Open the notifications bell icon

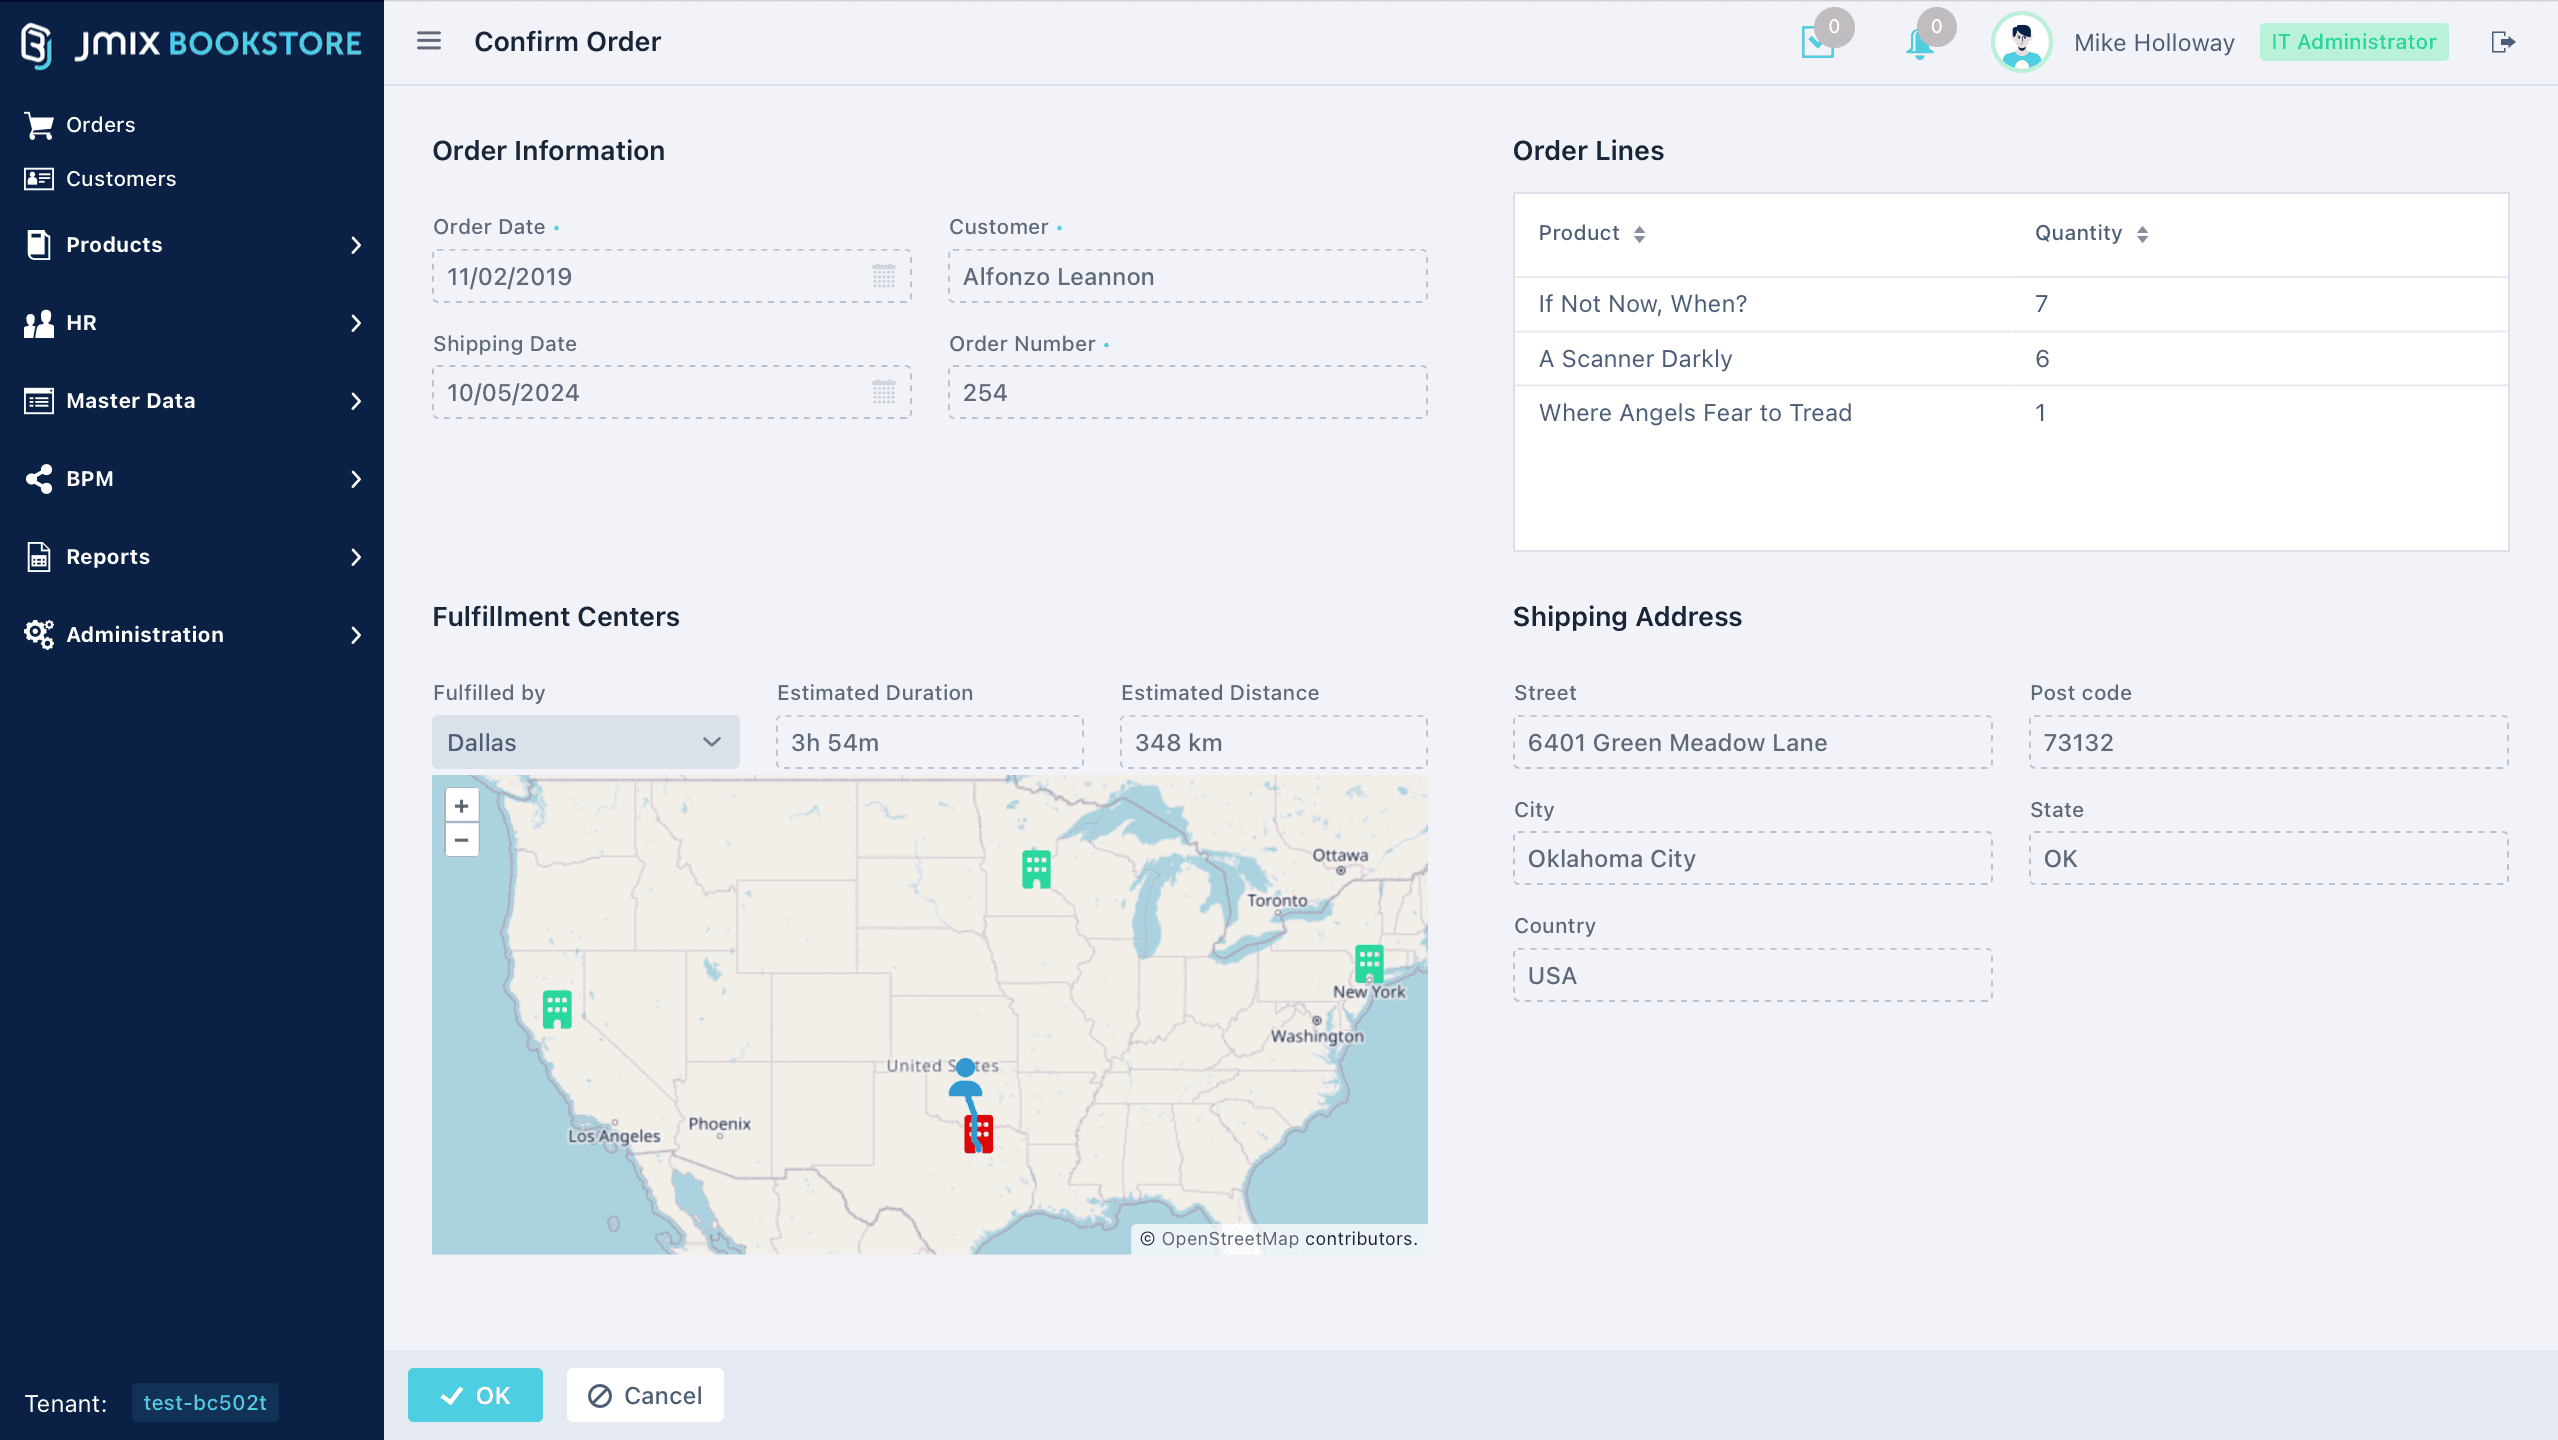1919,44
